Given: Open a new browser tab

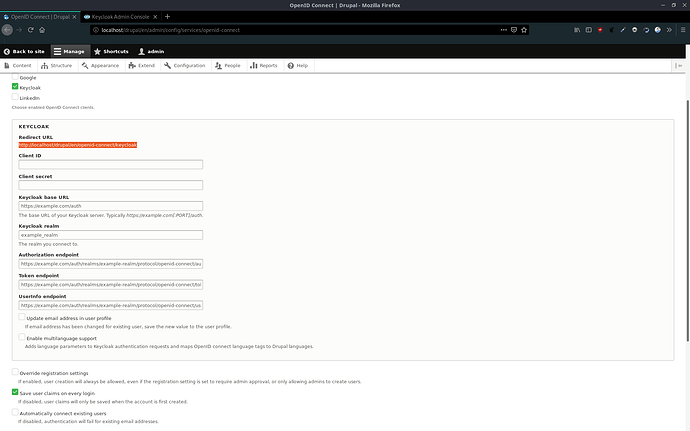Looking at the screenshot, I should (x=167, y=17).
